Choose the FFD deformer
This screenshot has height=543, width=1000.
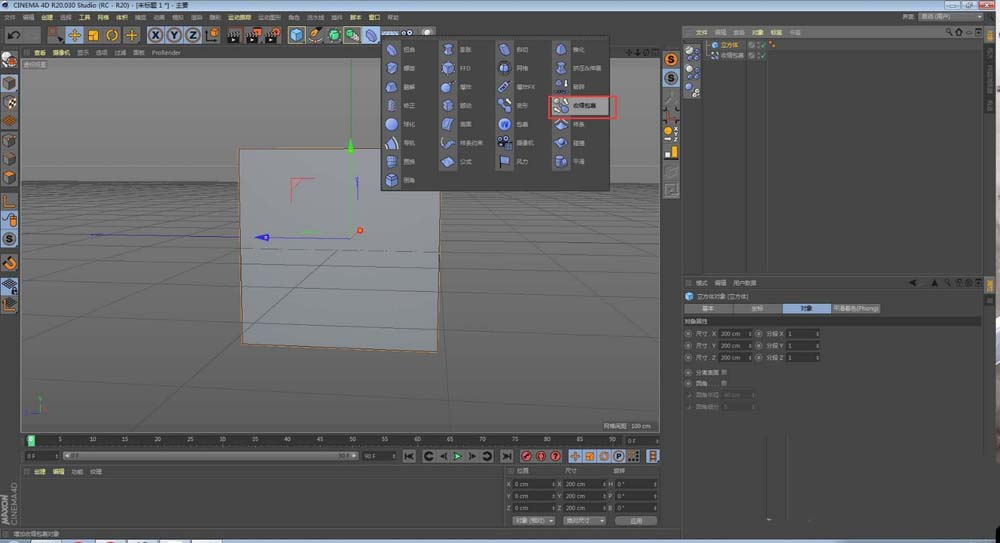pyautogui.click(x=457, y=68)
